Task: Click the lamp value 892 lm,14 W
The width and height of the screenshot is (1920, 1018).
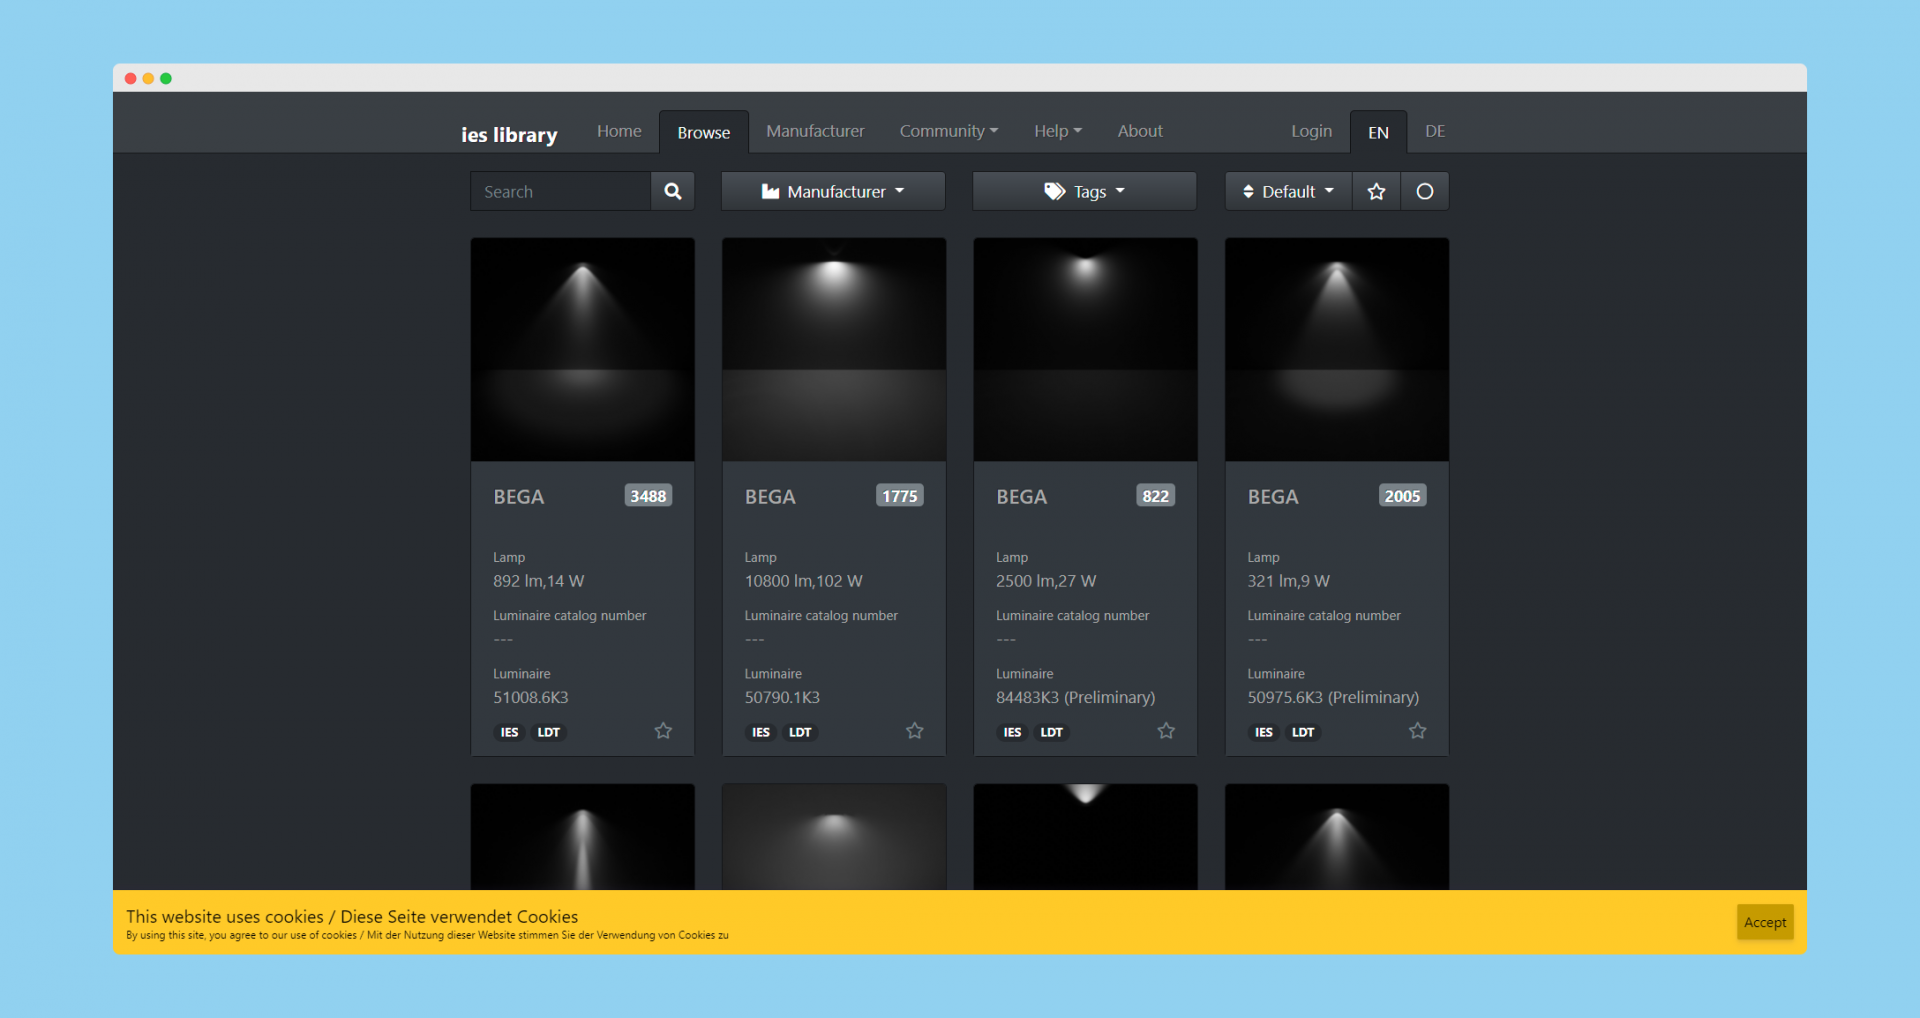Action: [539, 581]
